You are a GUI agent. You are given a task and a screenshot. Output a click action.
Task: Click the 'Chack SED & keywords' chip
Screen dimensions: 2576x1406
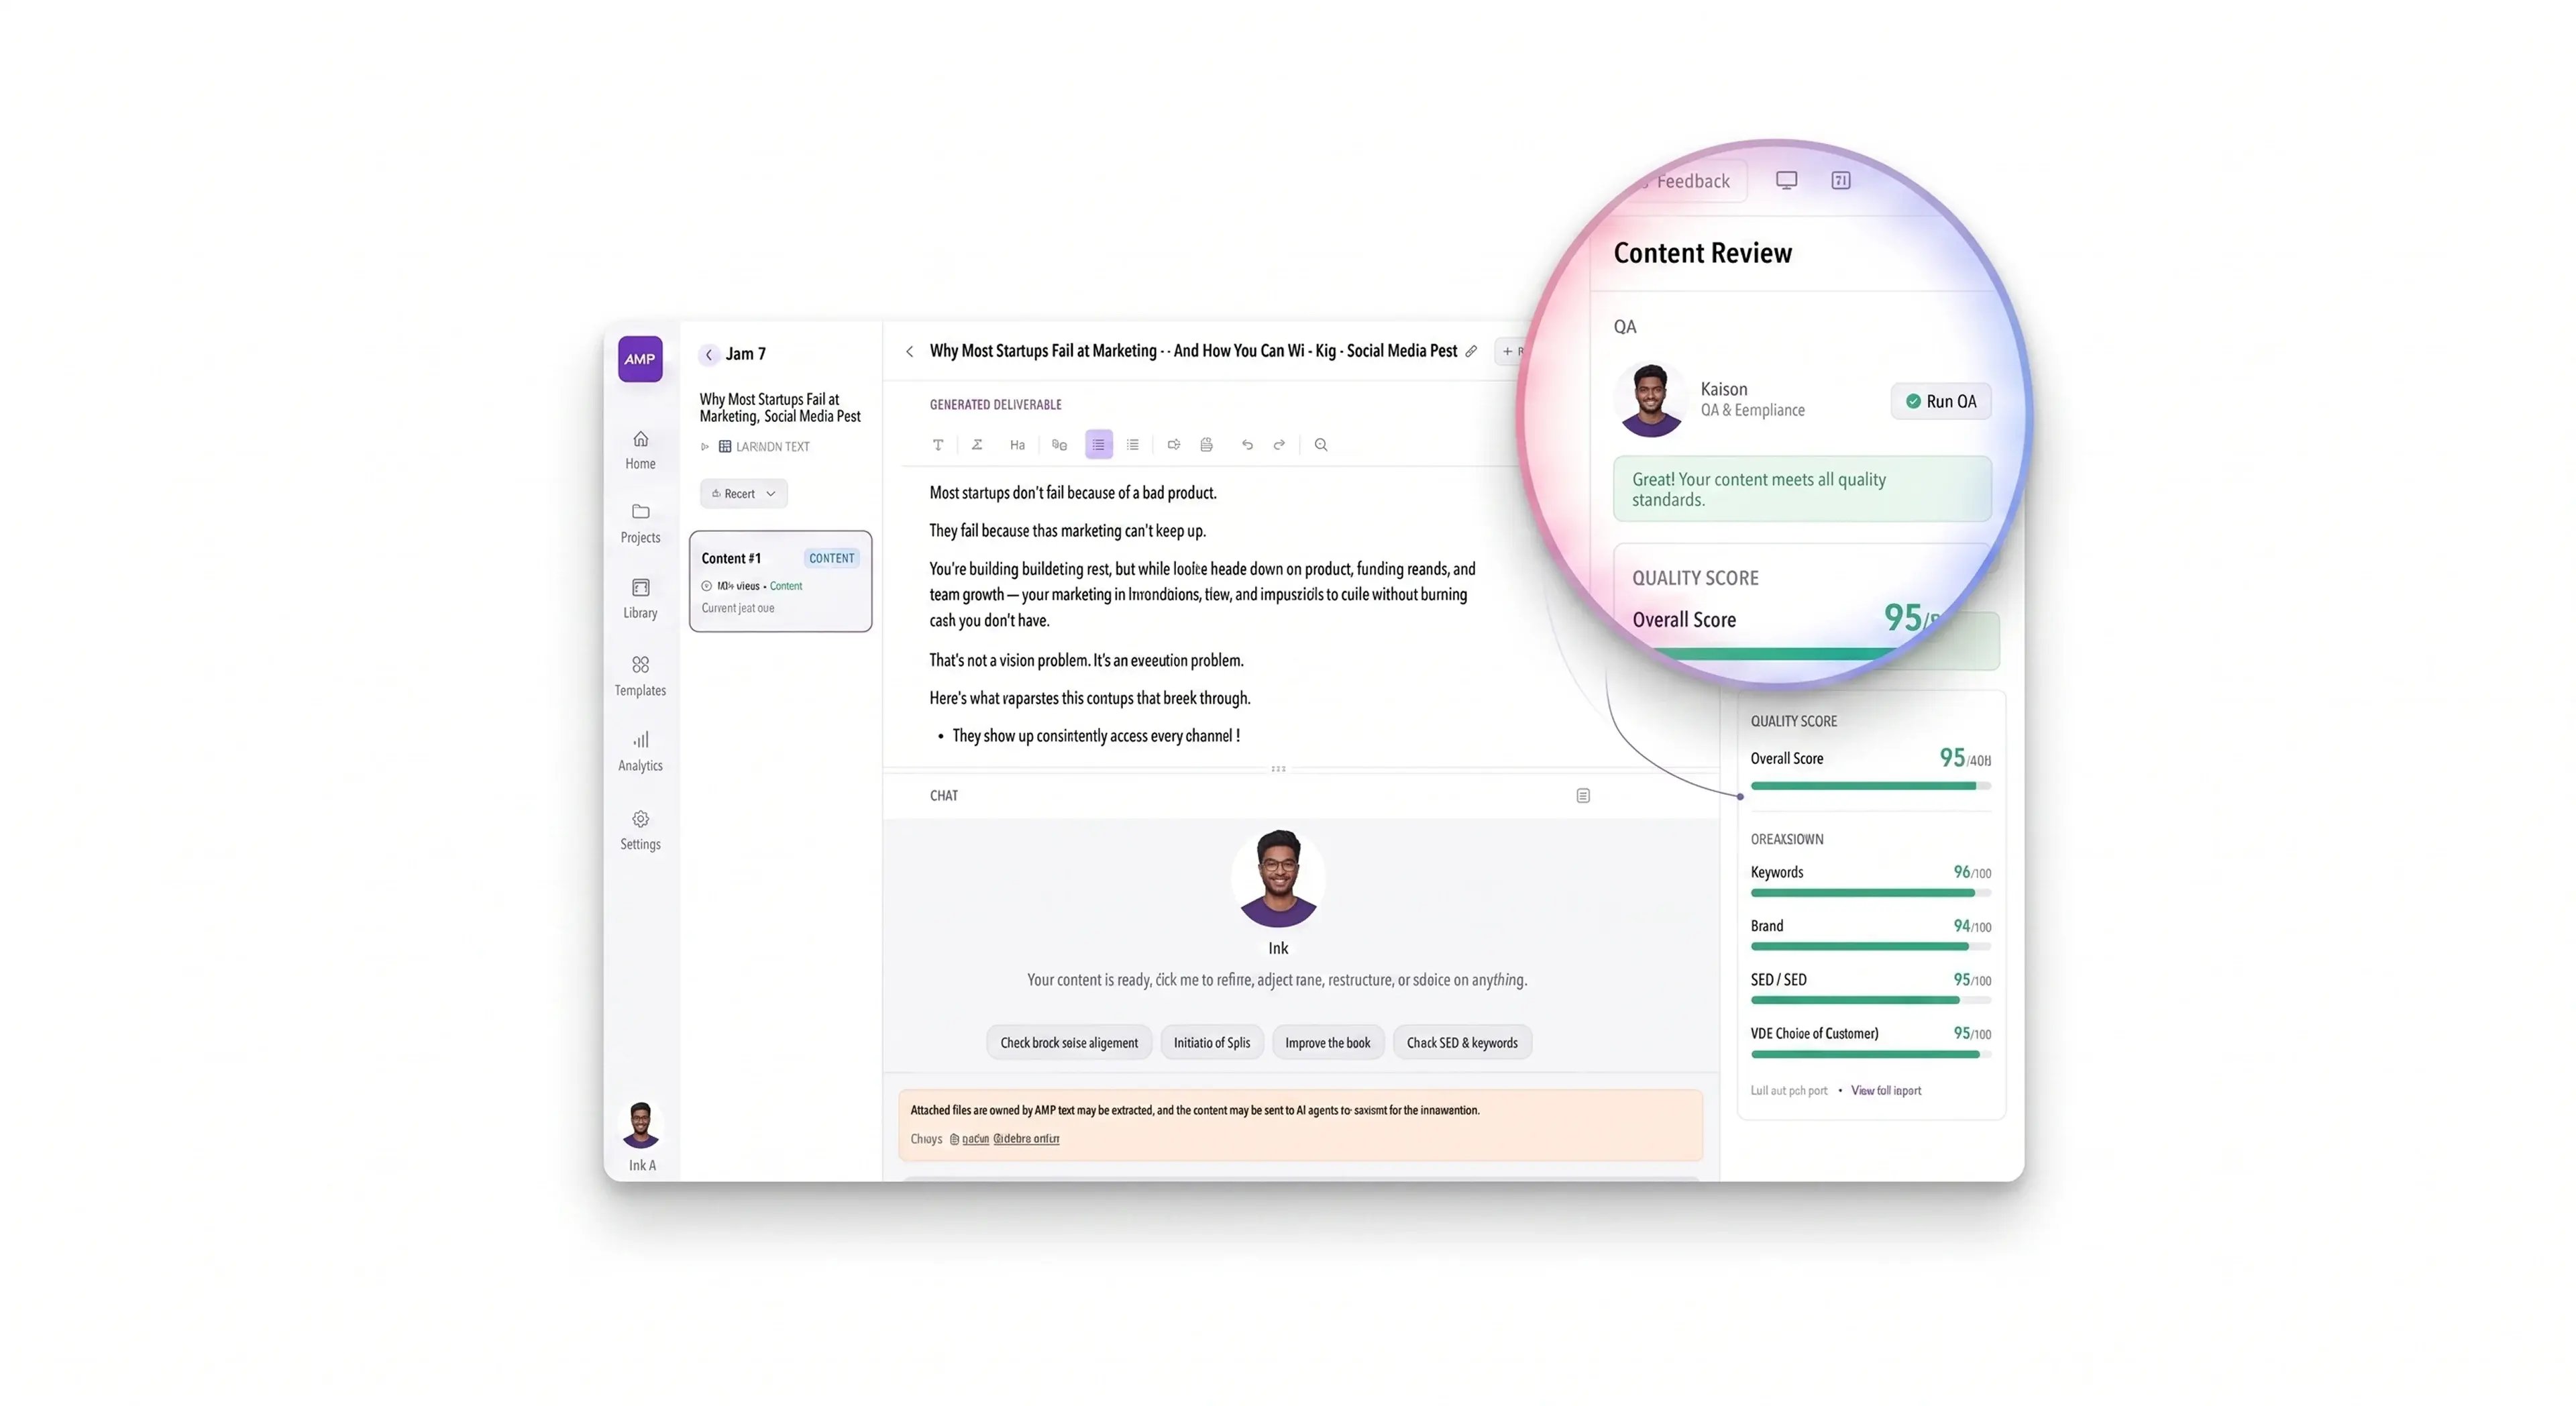coord(1462,1043)
